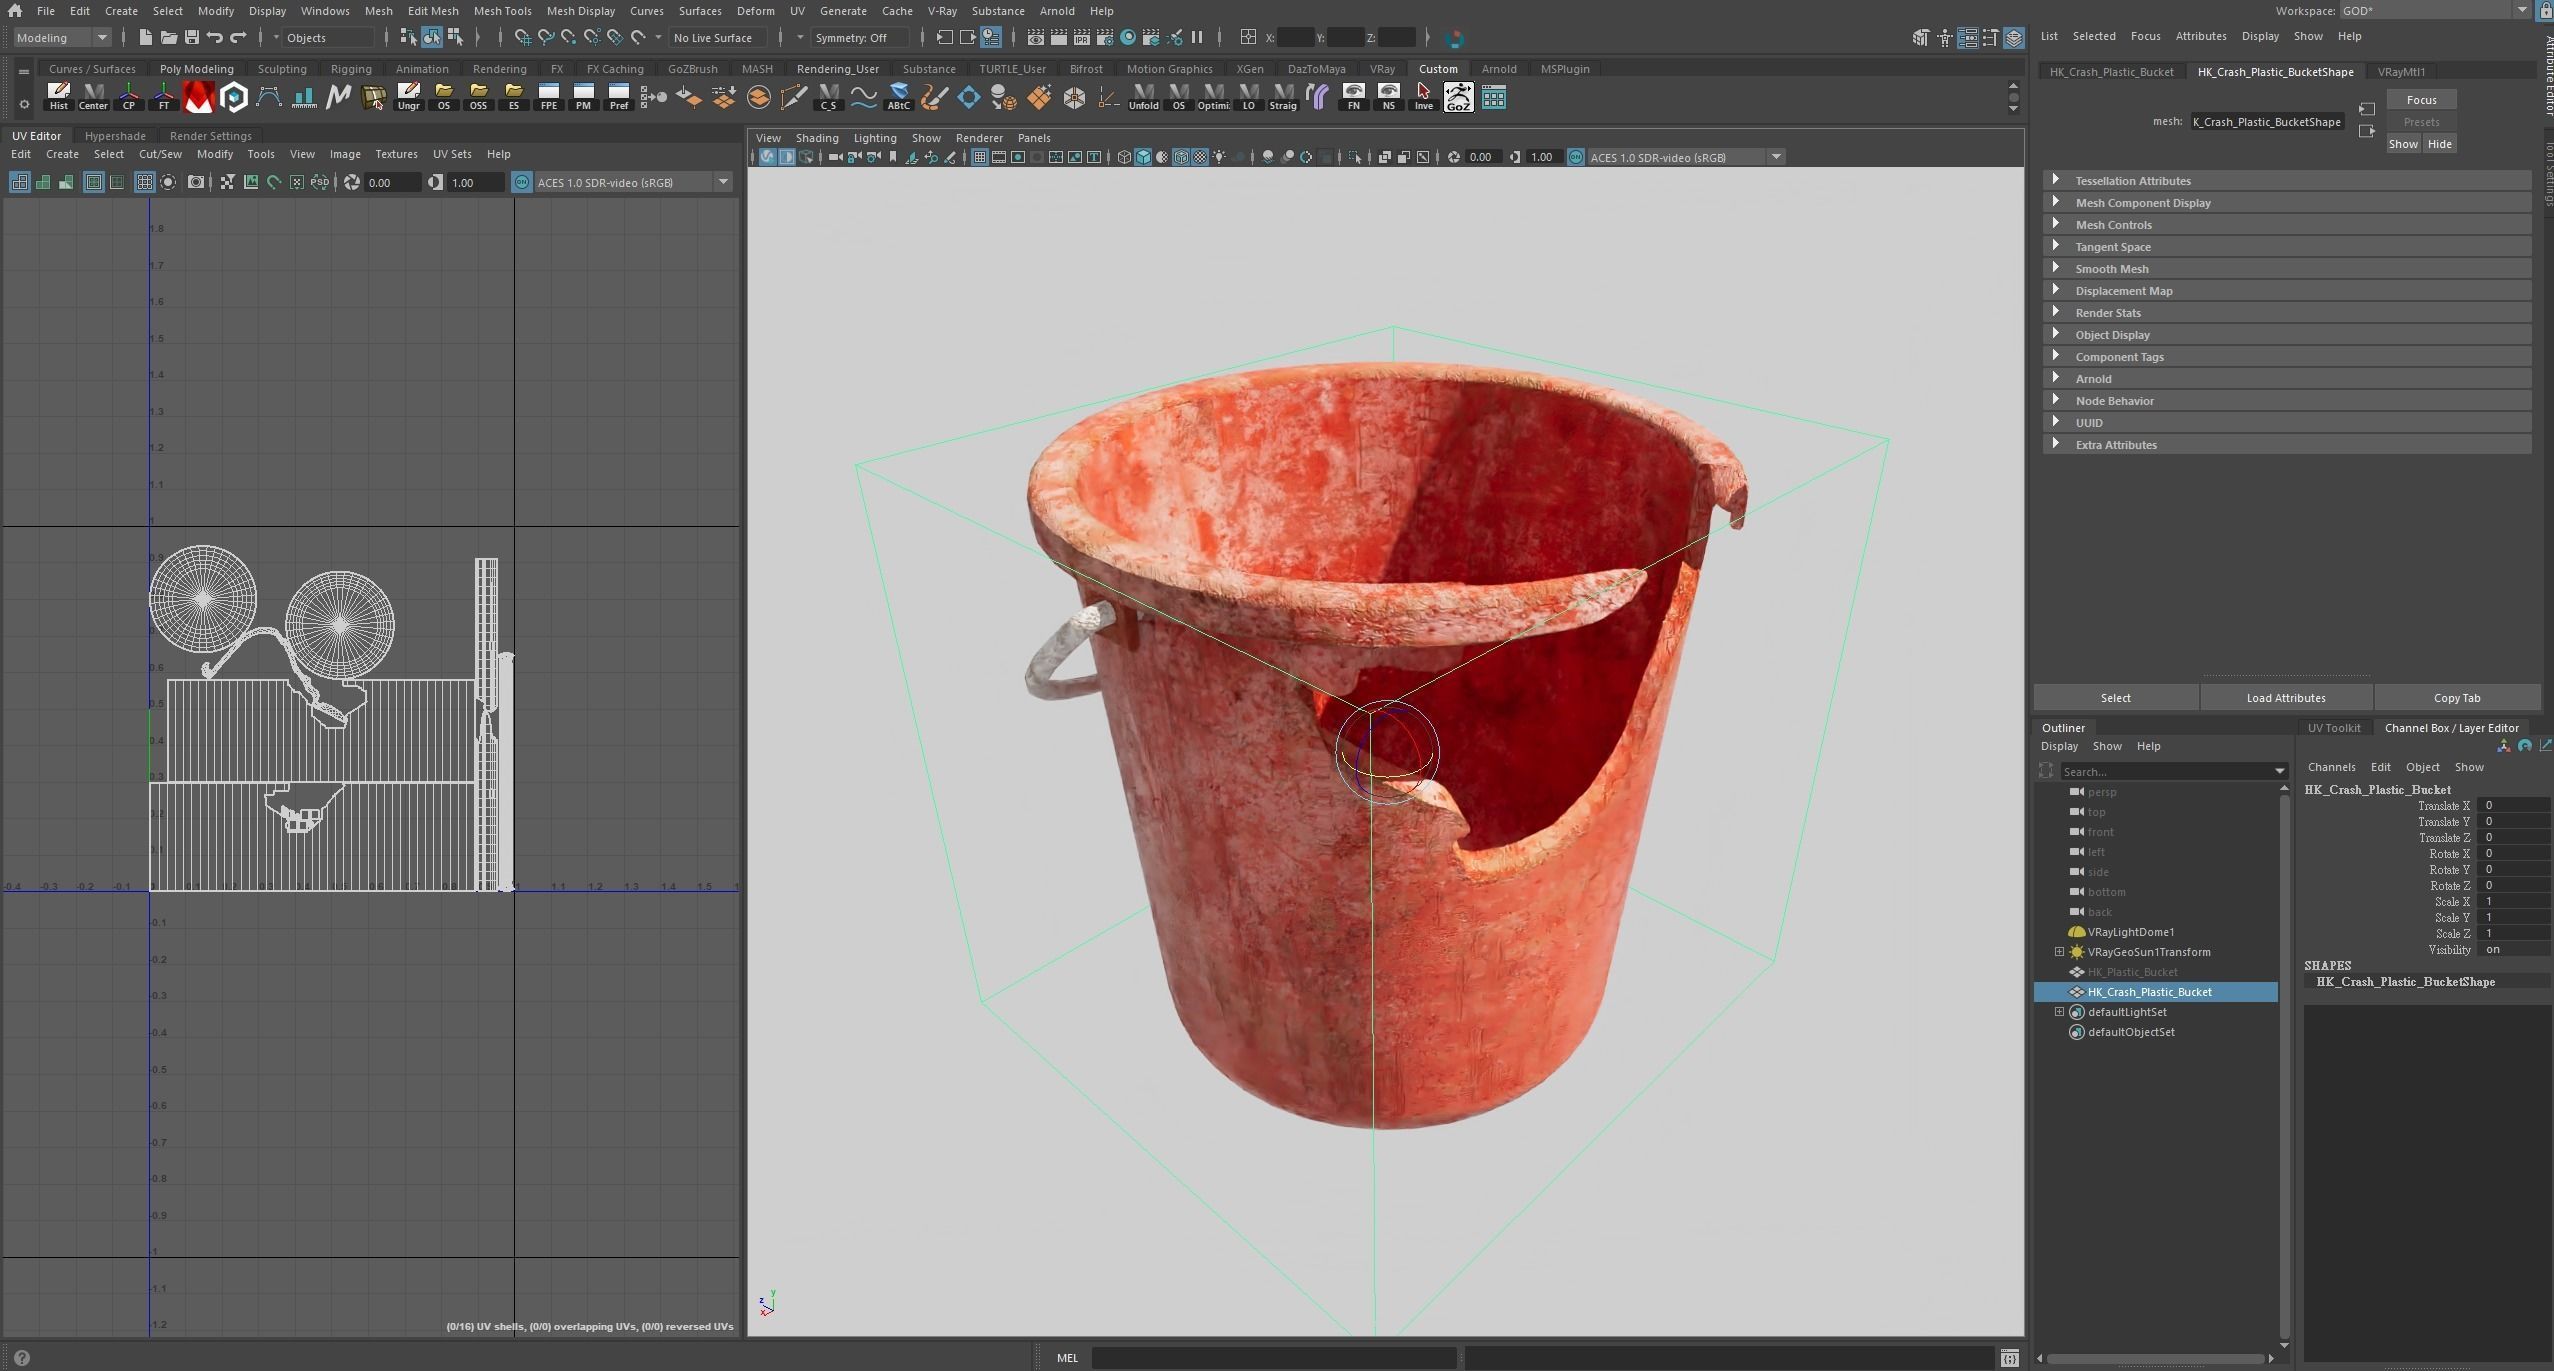
Task: Click the Unfold shelf button
Action: click(x=1143, y=97)
